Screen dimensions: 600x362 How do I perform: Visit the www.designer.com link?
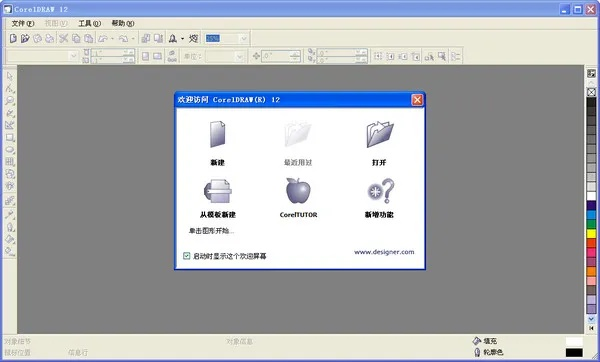(384, 252)
